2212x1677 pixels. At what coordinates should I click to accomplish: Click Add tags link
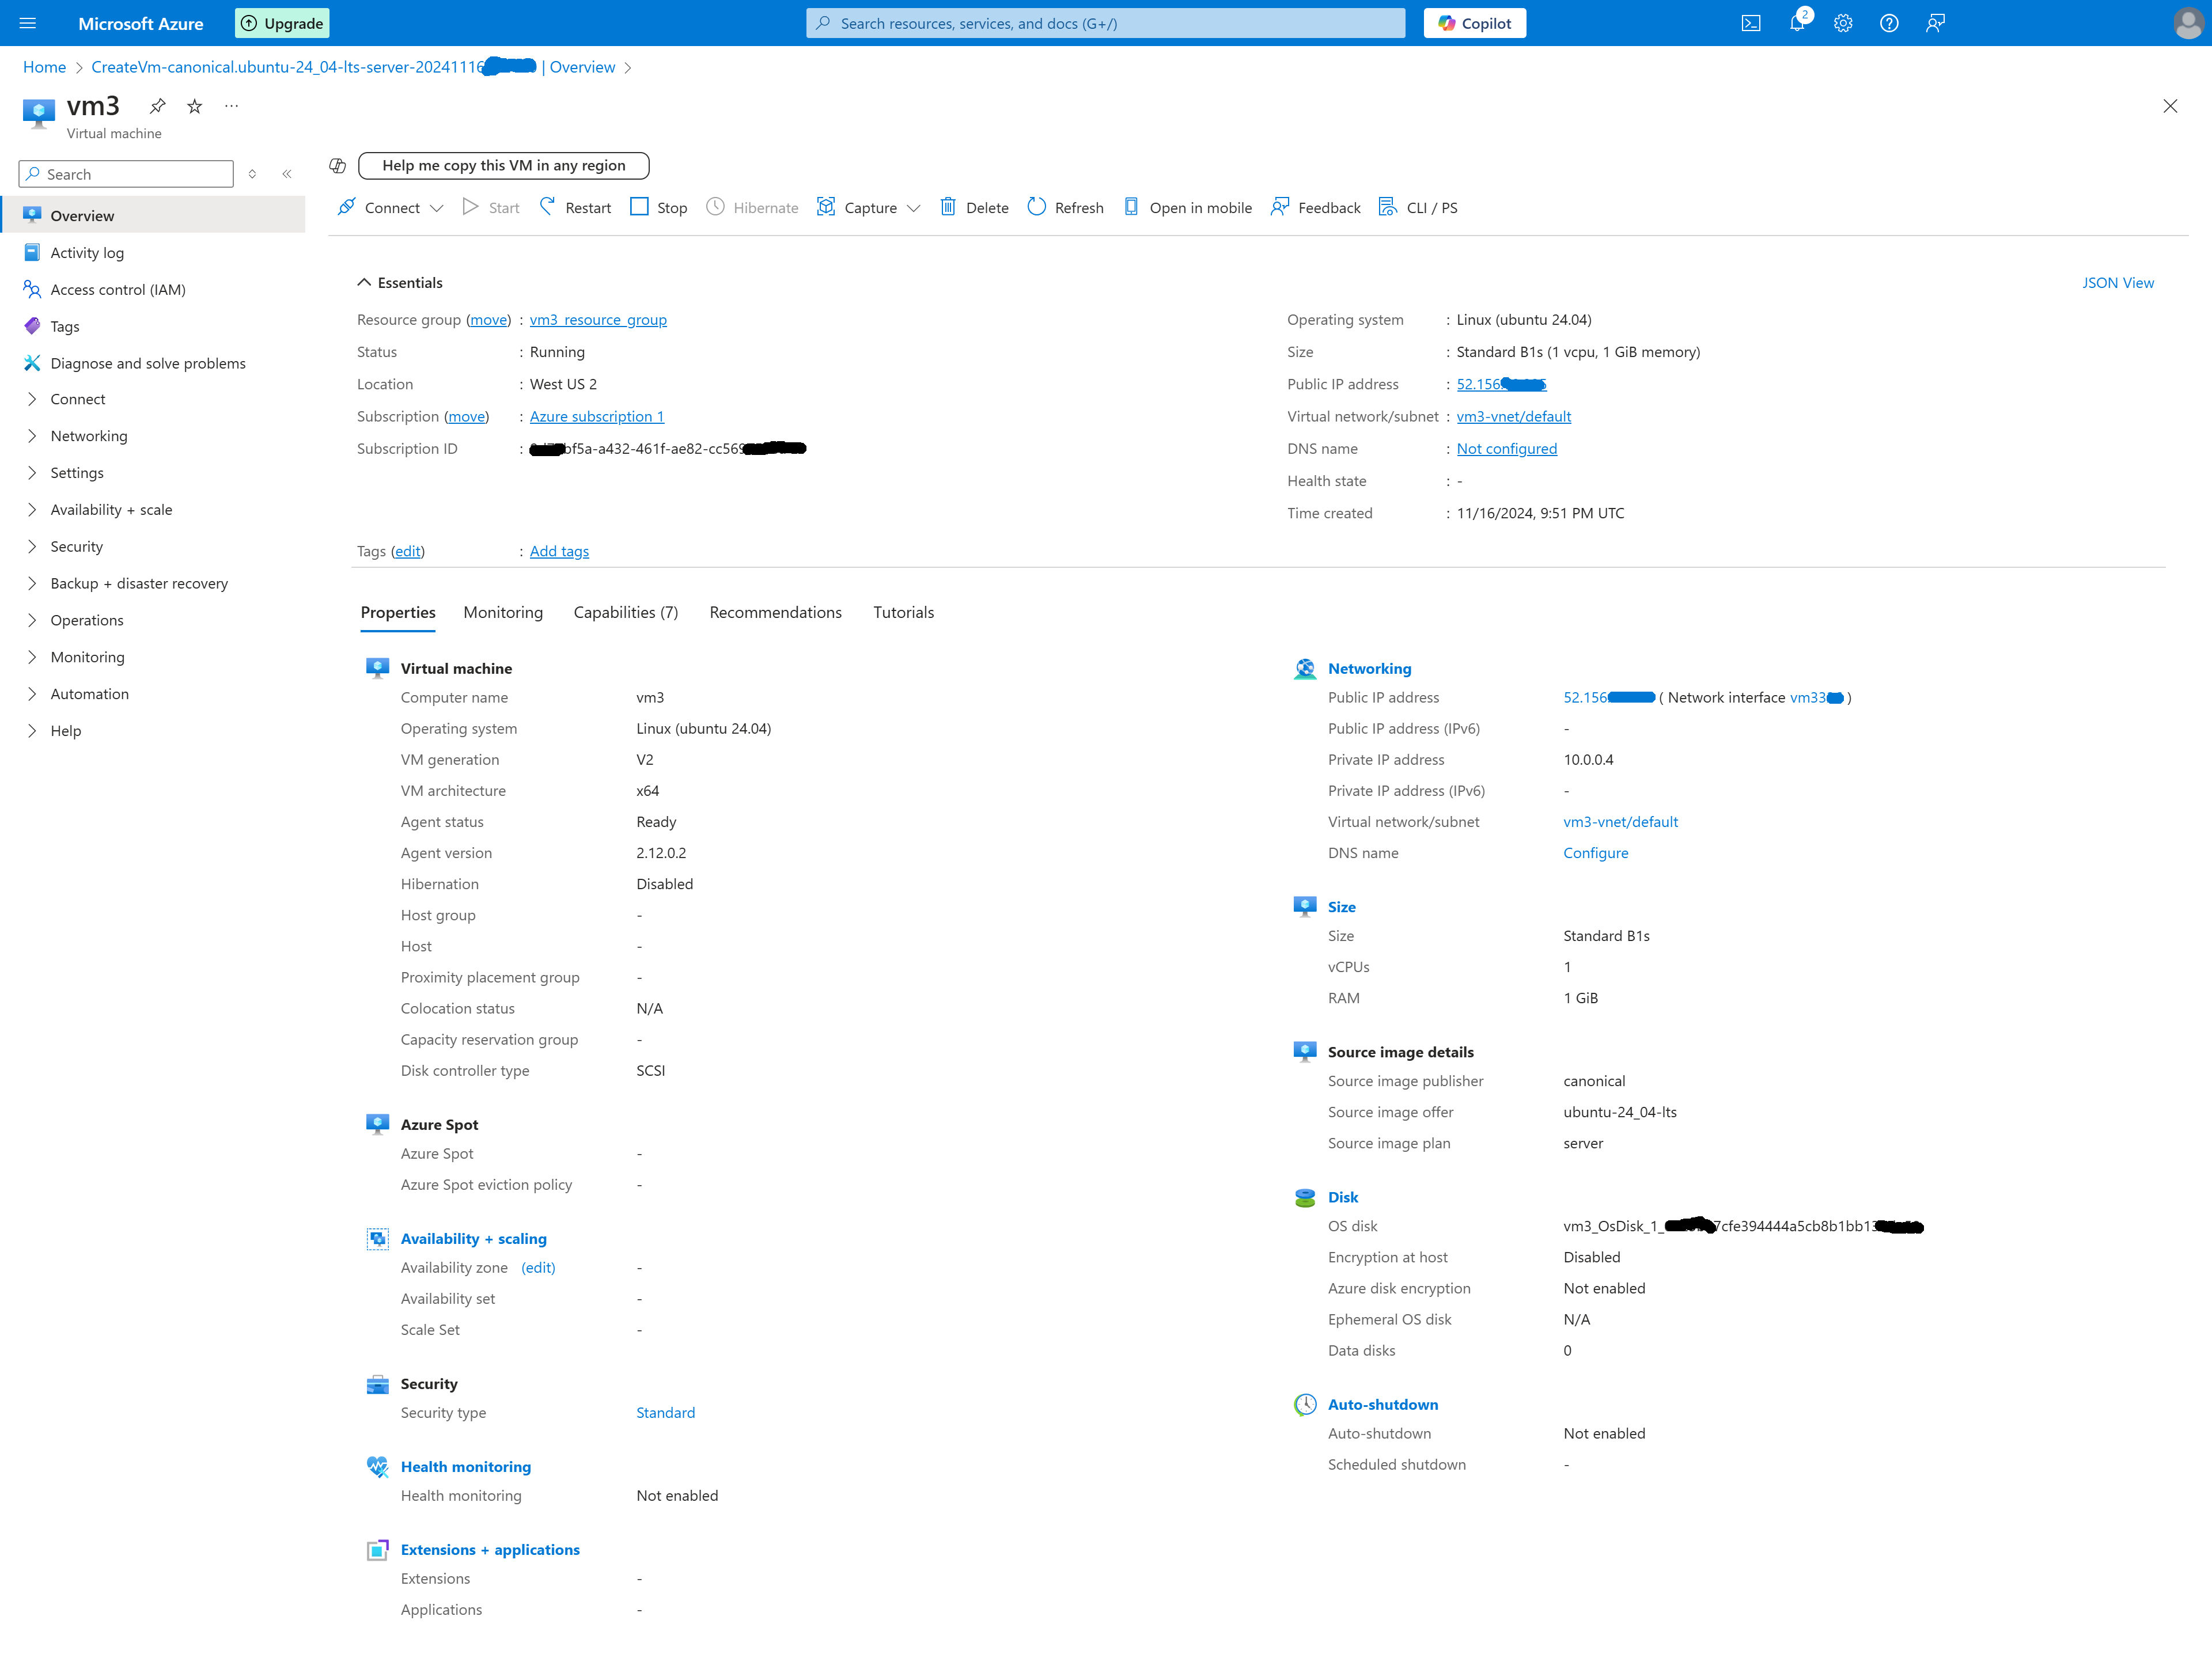click(559, 551)
